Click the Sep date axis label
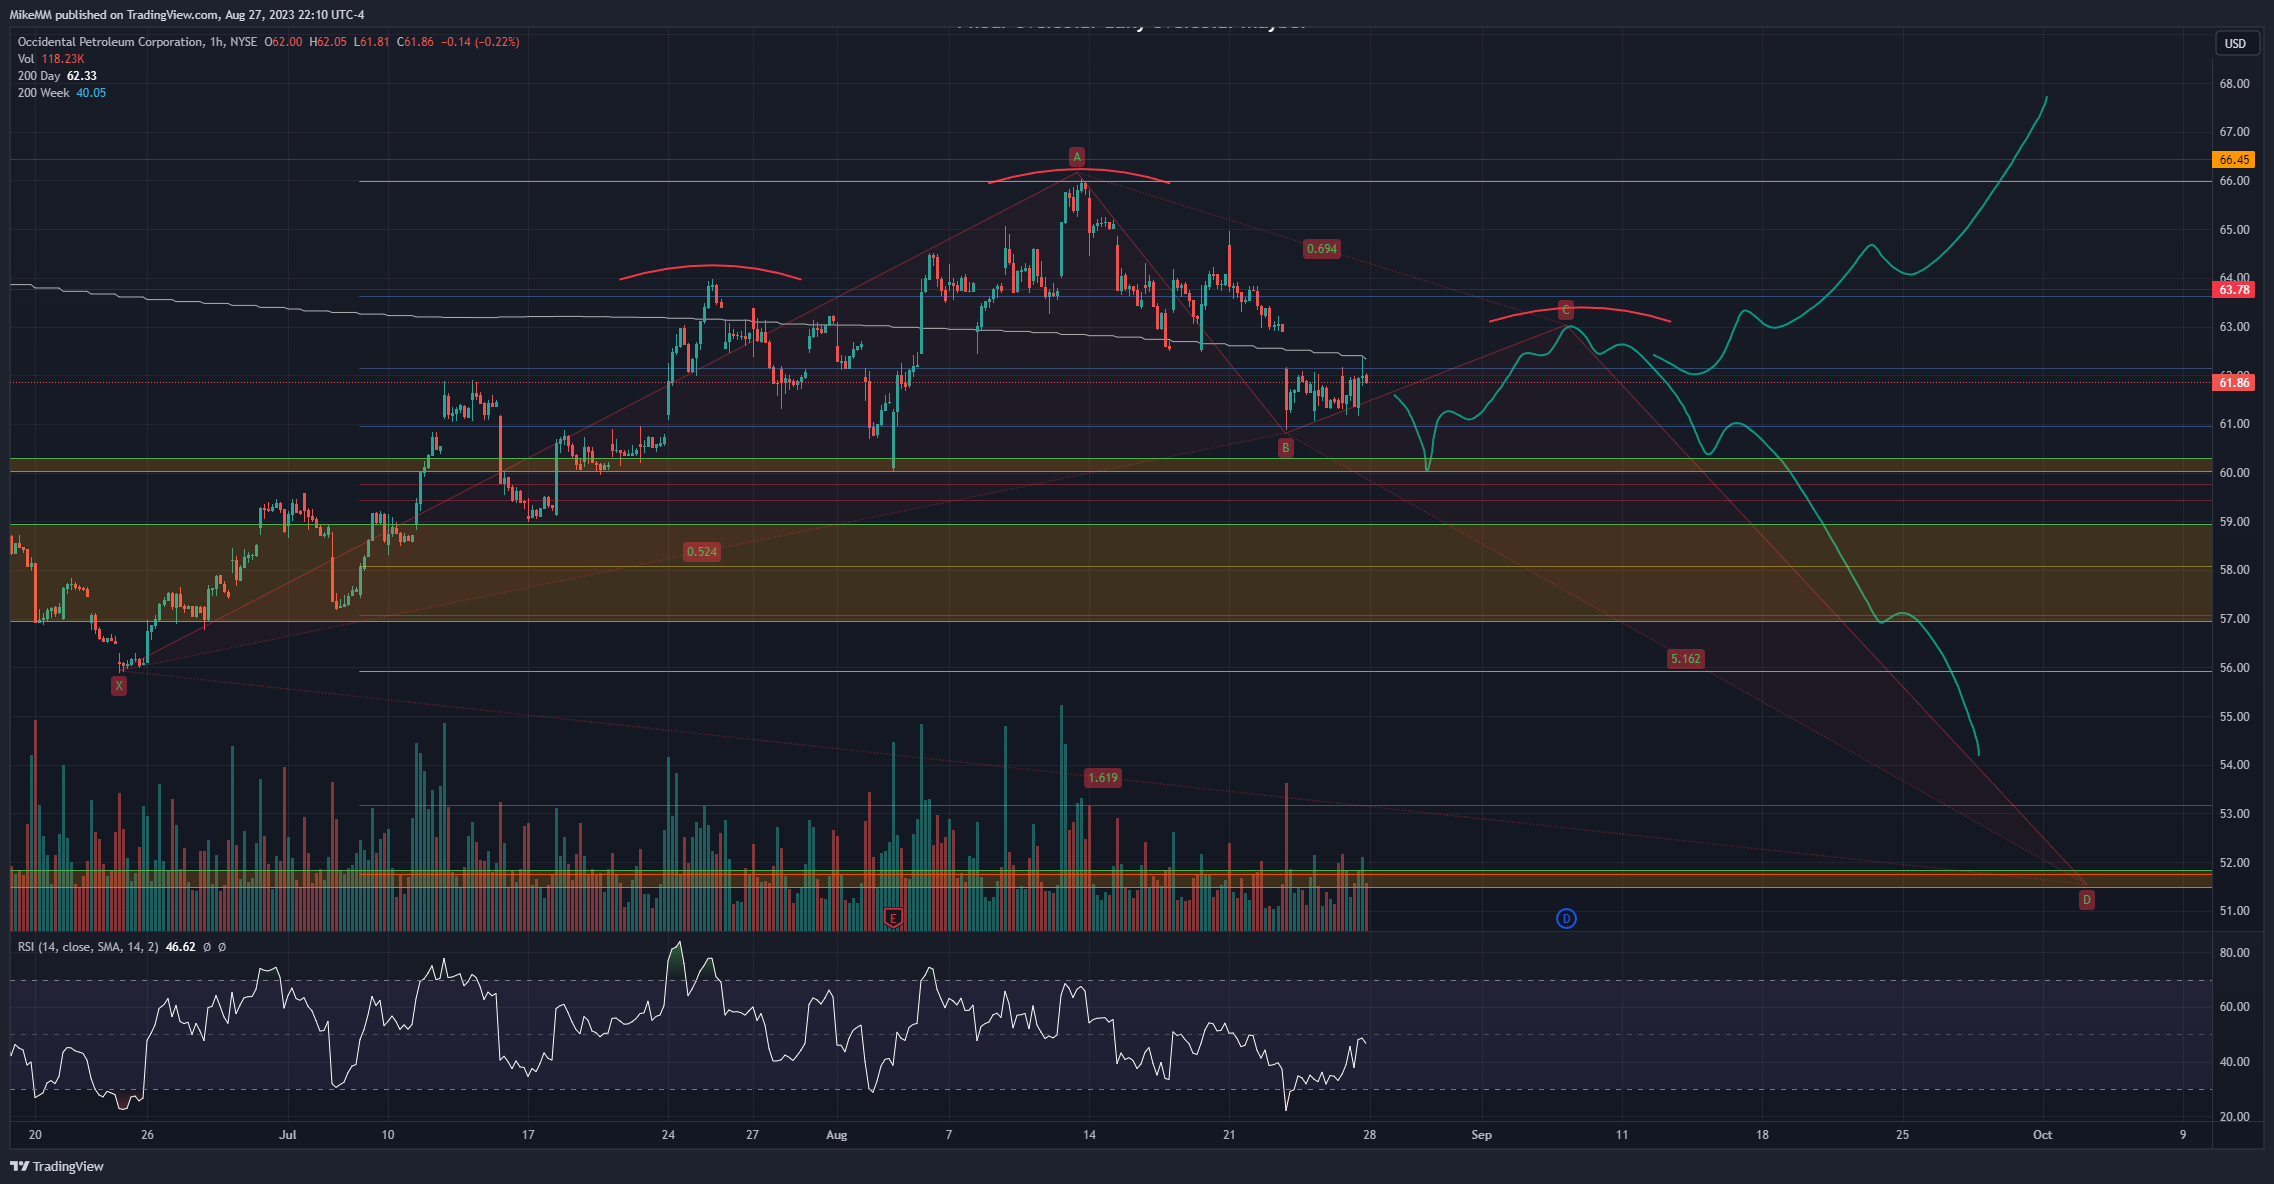The image size is (2274, 1184). coord(1481,1135)
